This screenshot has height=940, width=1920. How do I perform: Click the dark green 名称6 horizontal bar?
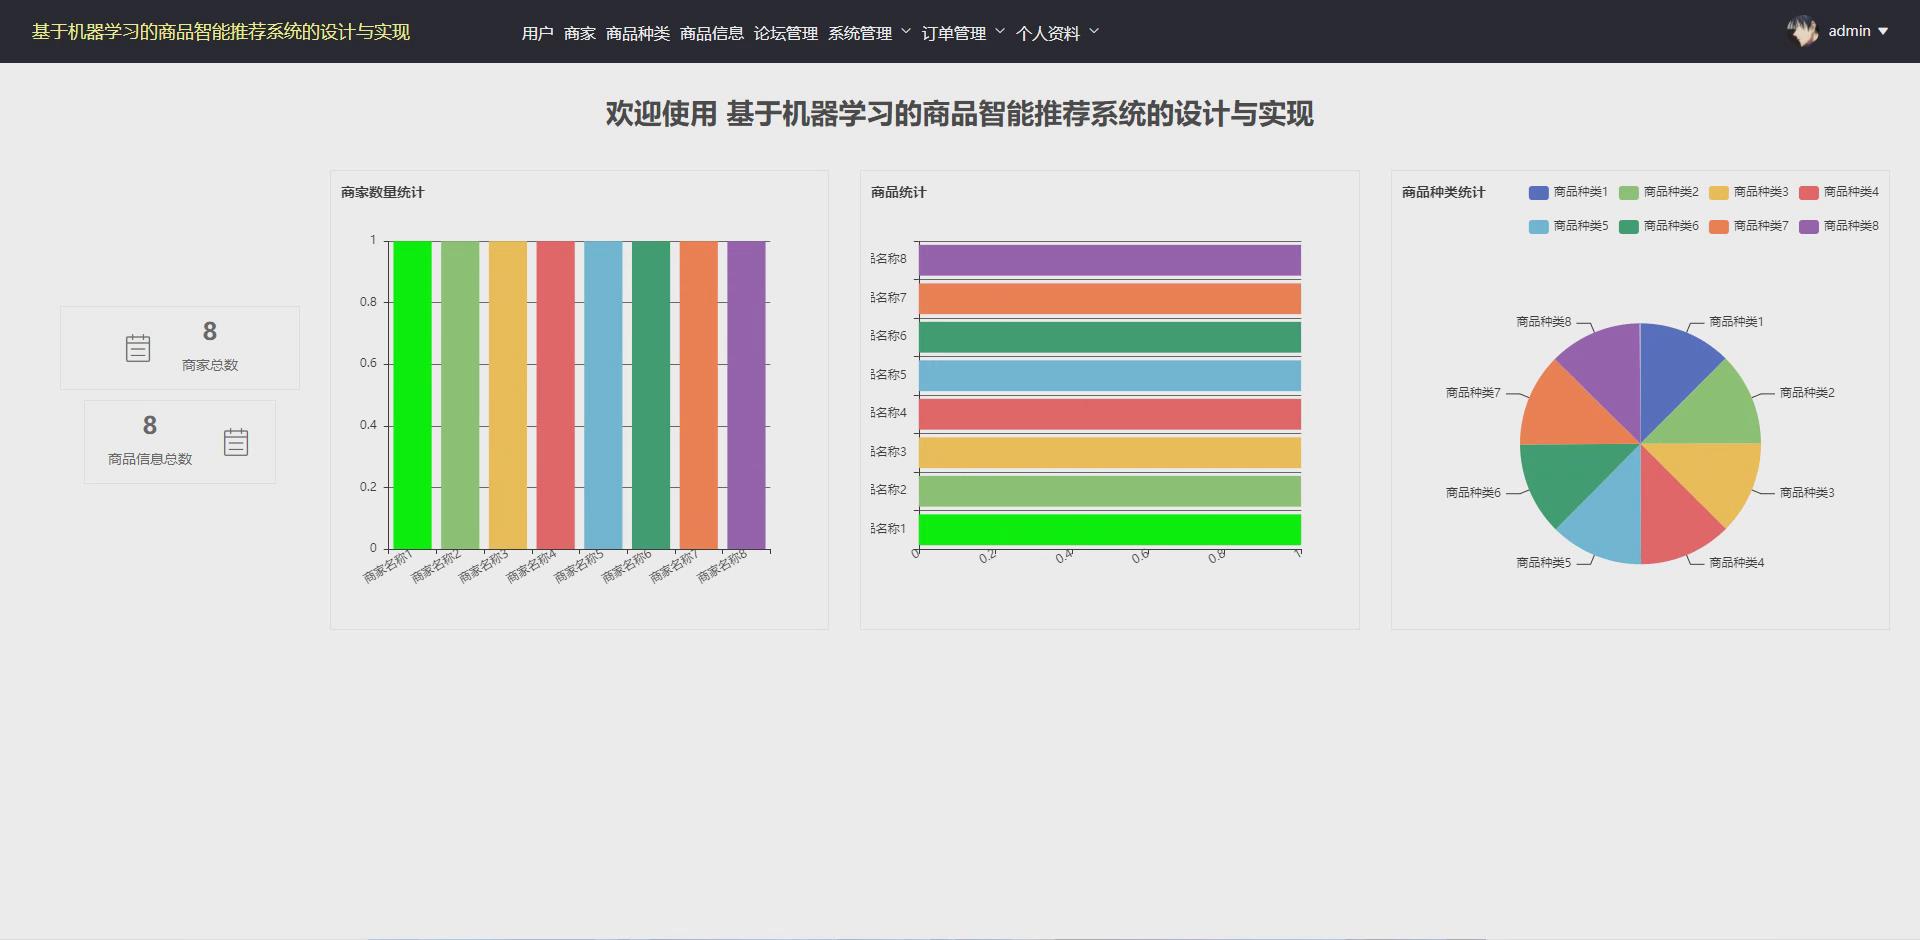pyautogui.click(x=1110, y=337)
